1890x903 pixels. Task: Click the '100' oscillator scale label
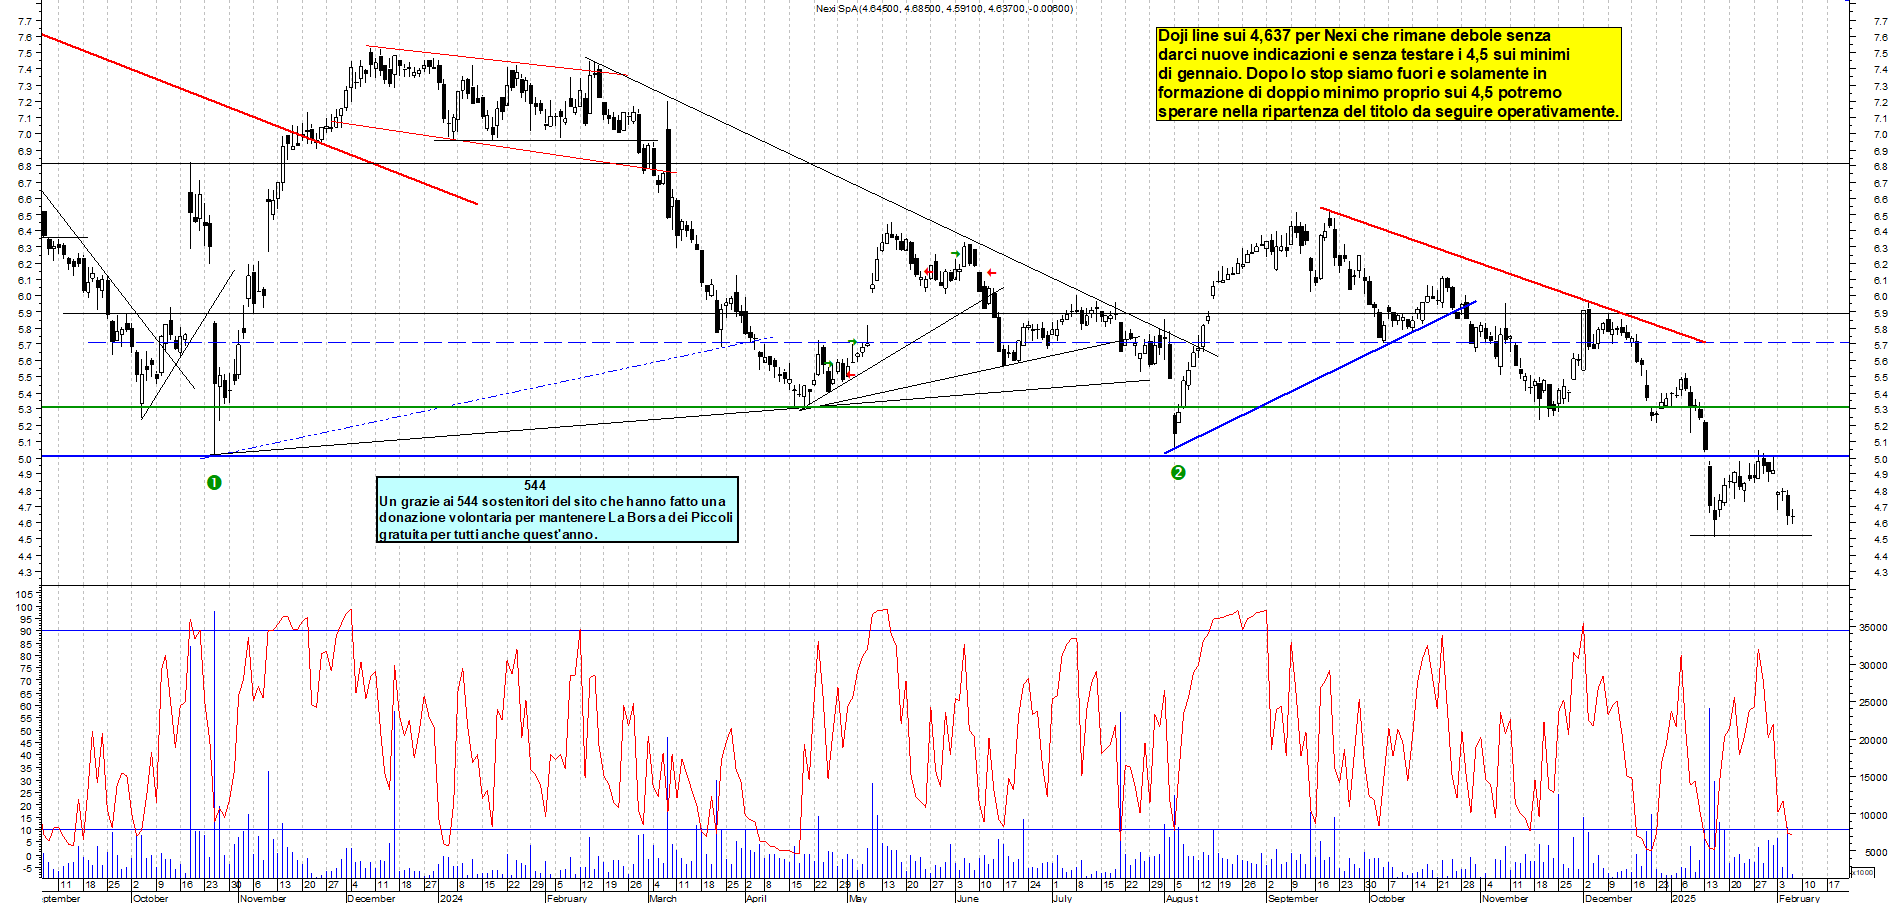24,607
